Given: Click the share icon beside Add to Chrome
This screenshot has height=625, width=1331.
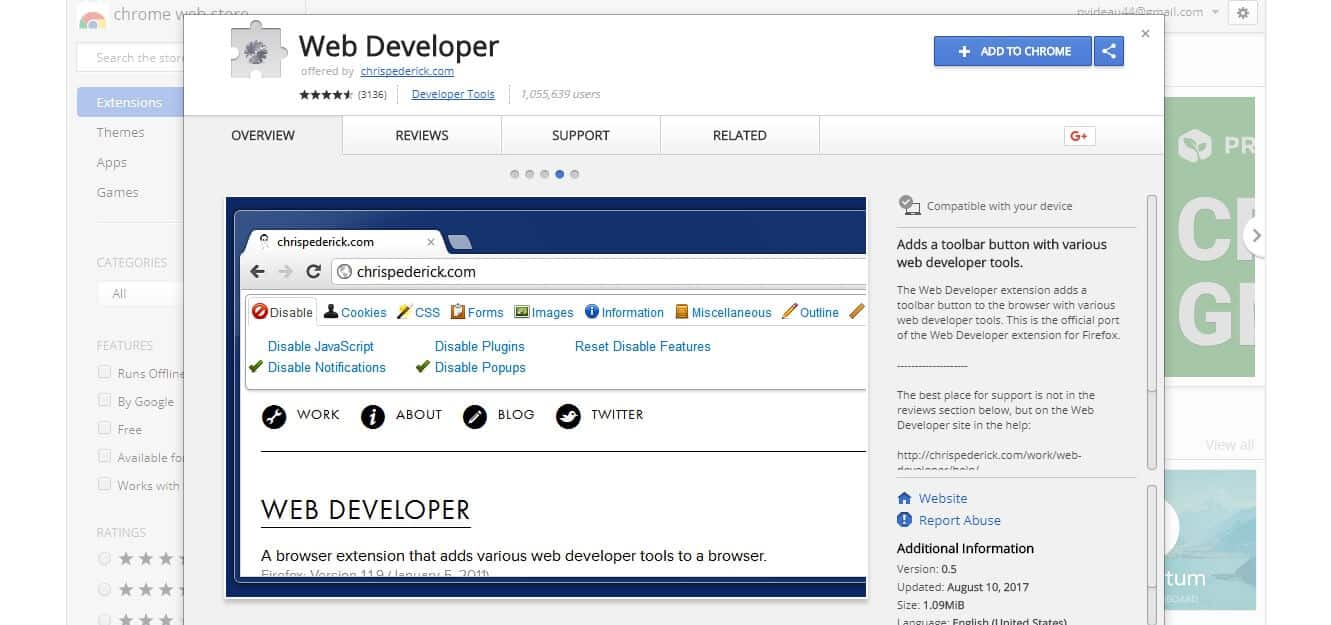Looking at the screenshot, I should 1108,51.
